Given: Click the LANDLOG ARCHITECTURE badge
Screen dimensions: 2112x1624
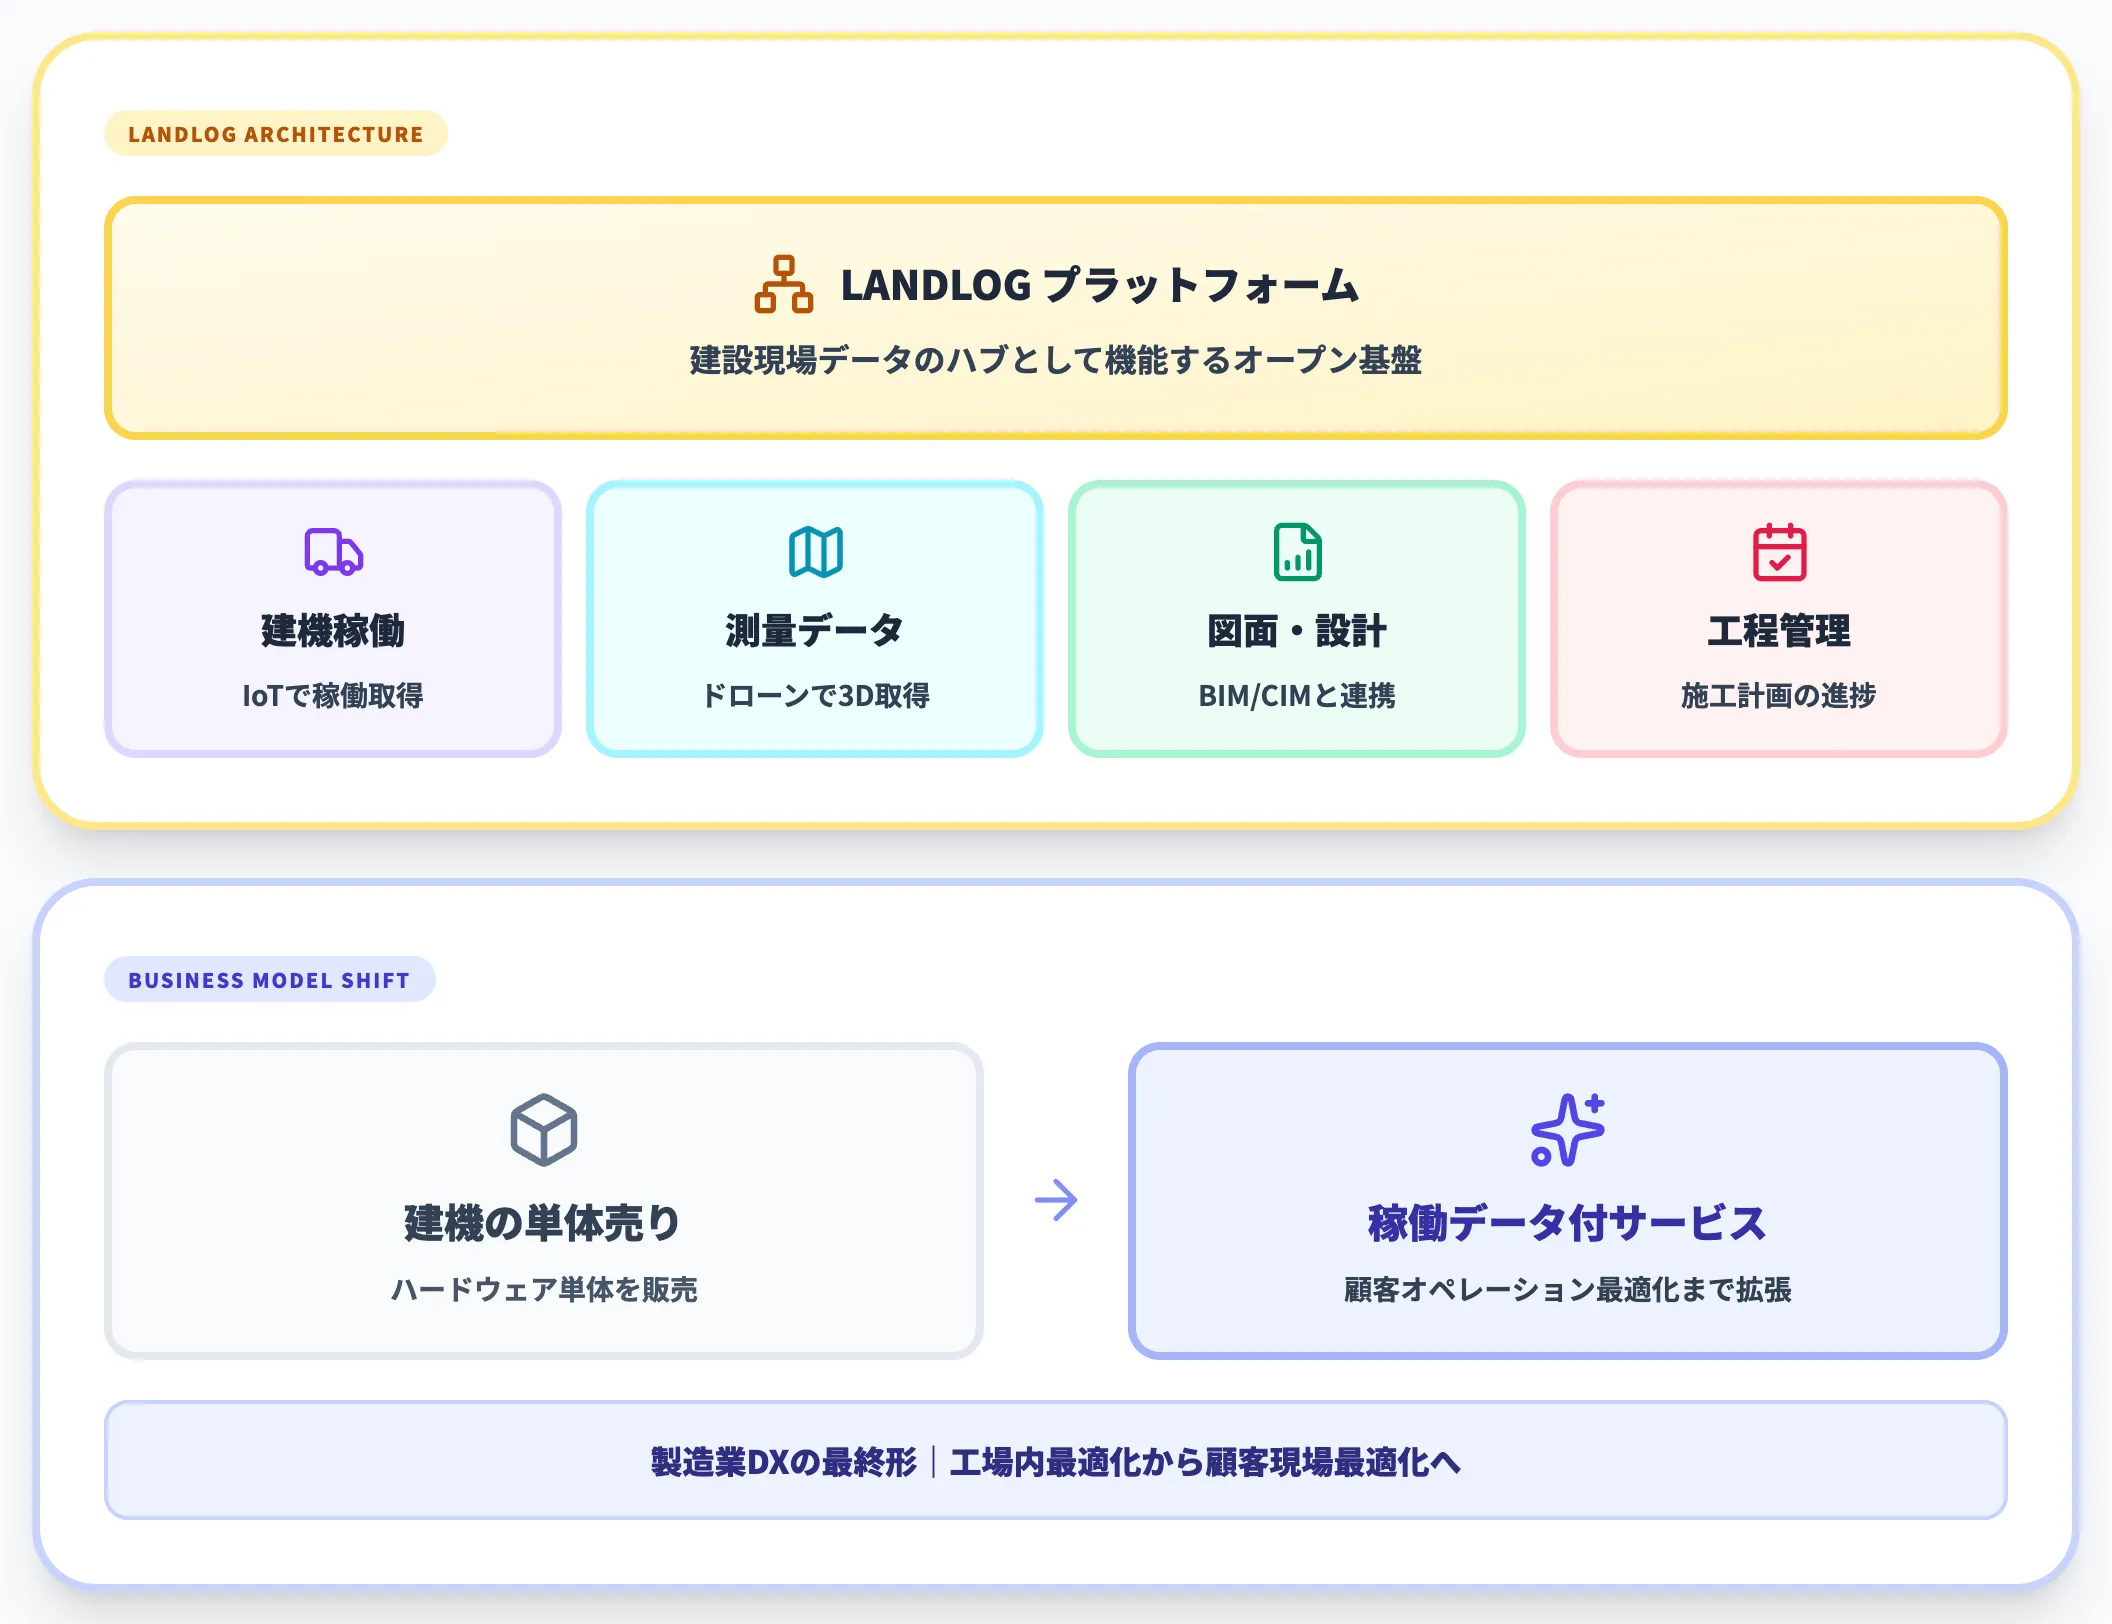Looking at the screenshot, I should (276, 132).
